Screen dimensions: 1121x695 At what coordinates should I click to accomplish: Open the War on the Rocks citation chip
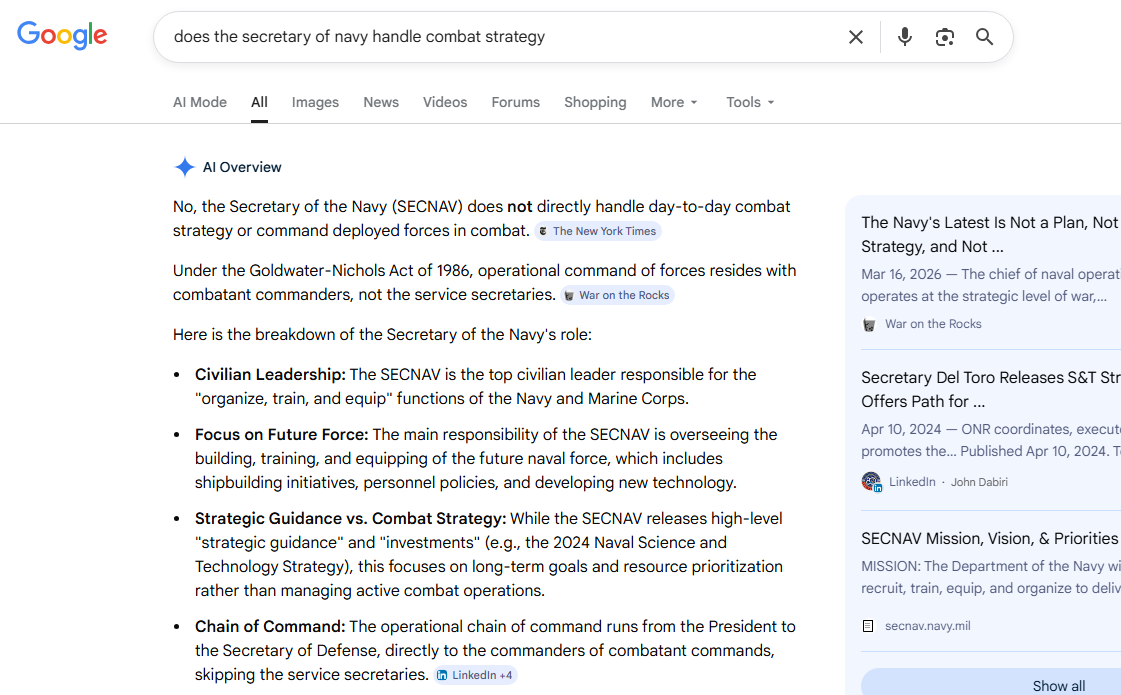(617, 295)
